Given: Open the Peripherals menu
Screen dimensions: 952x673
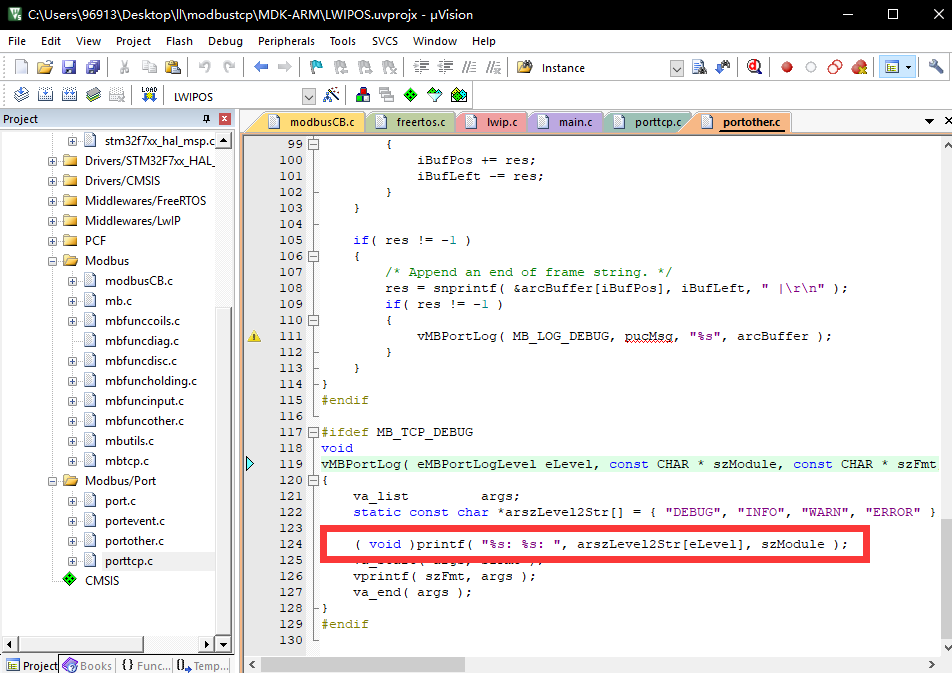Looking at the screenshot, I should pyautogui.click(x=286, y=41).
